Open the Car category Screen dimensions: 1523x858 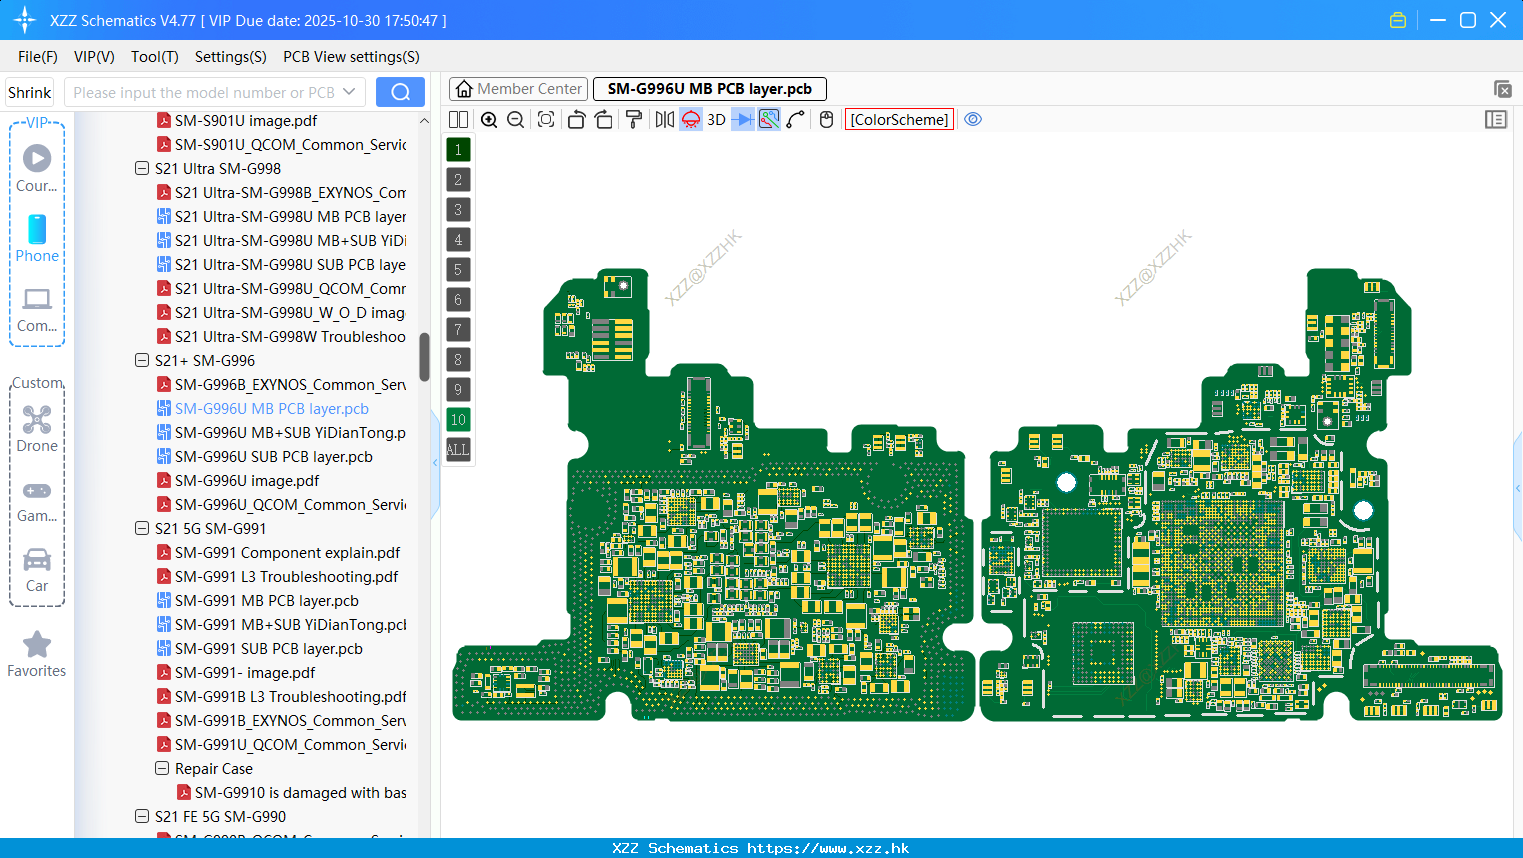click(x=37, y=570)
